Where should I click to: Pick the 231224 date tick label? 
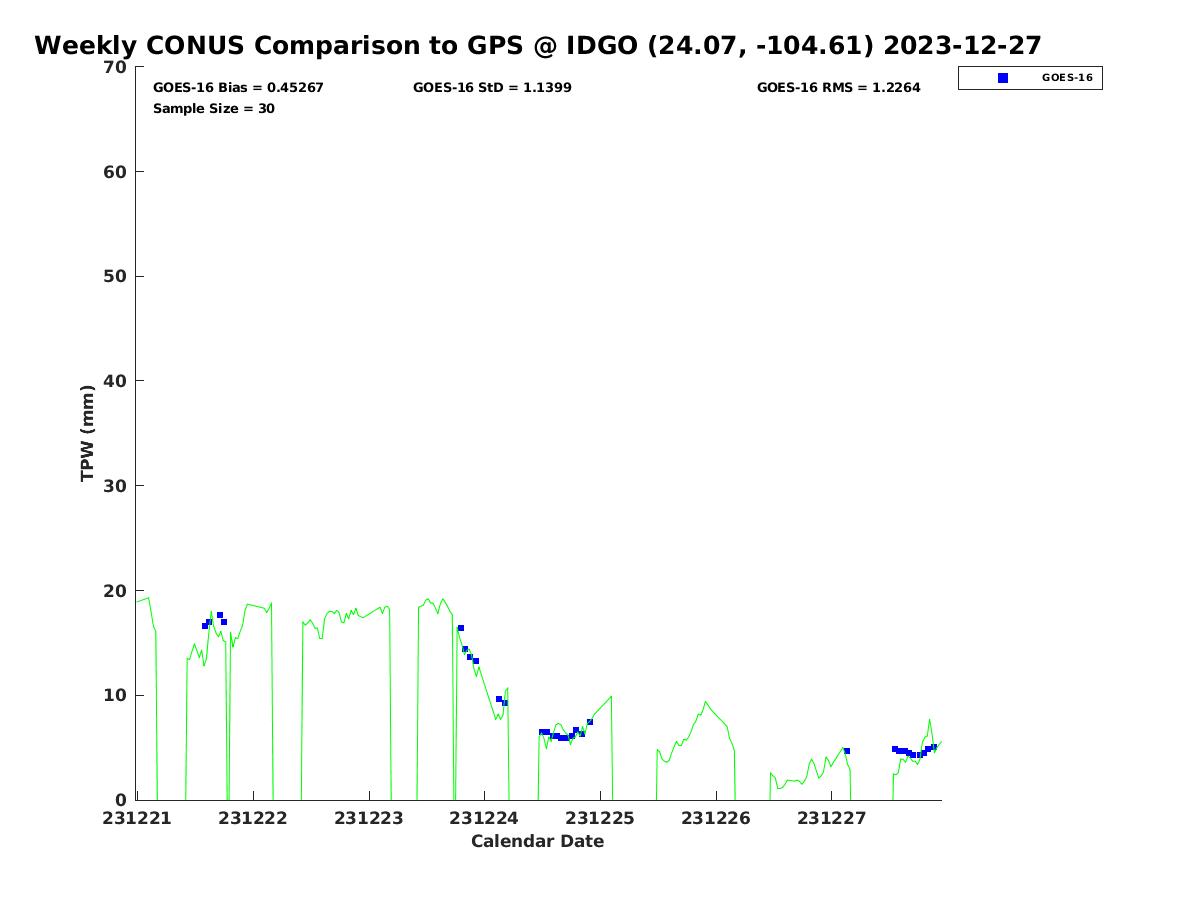[x=484, y=818]
